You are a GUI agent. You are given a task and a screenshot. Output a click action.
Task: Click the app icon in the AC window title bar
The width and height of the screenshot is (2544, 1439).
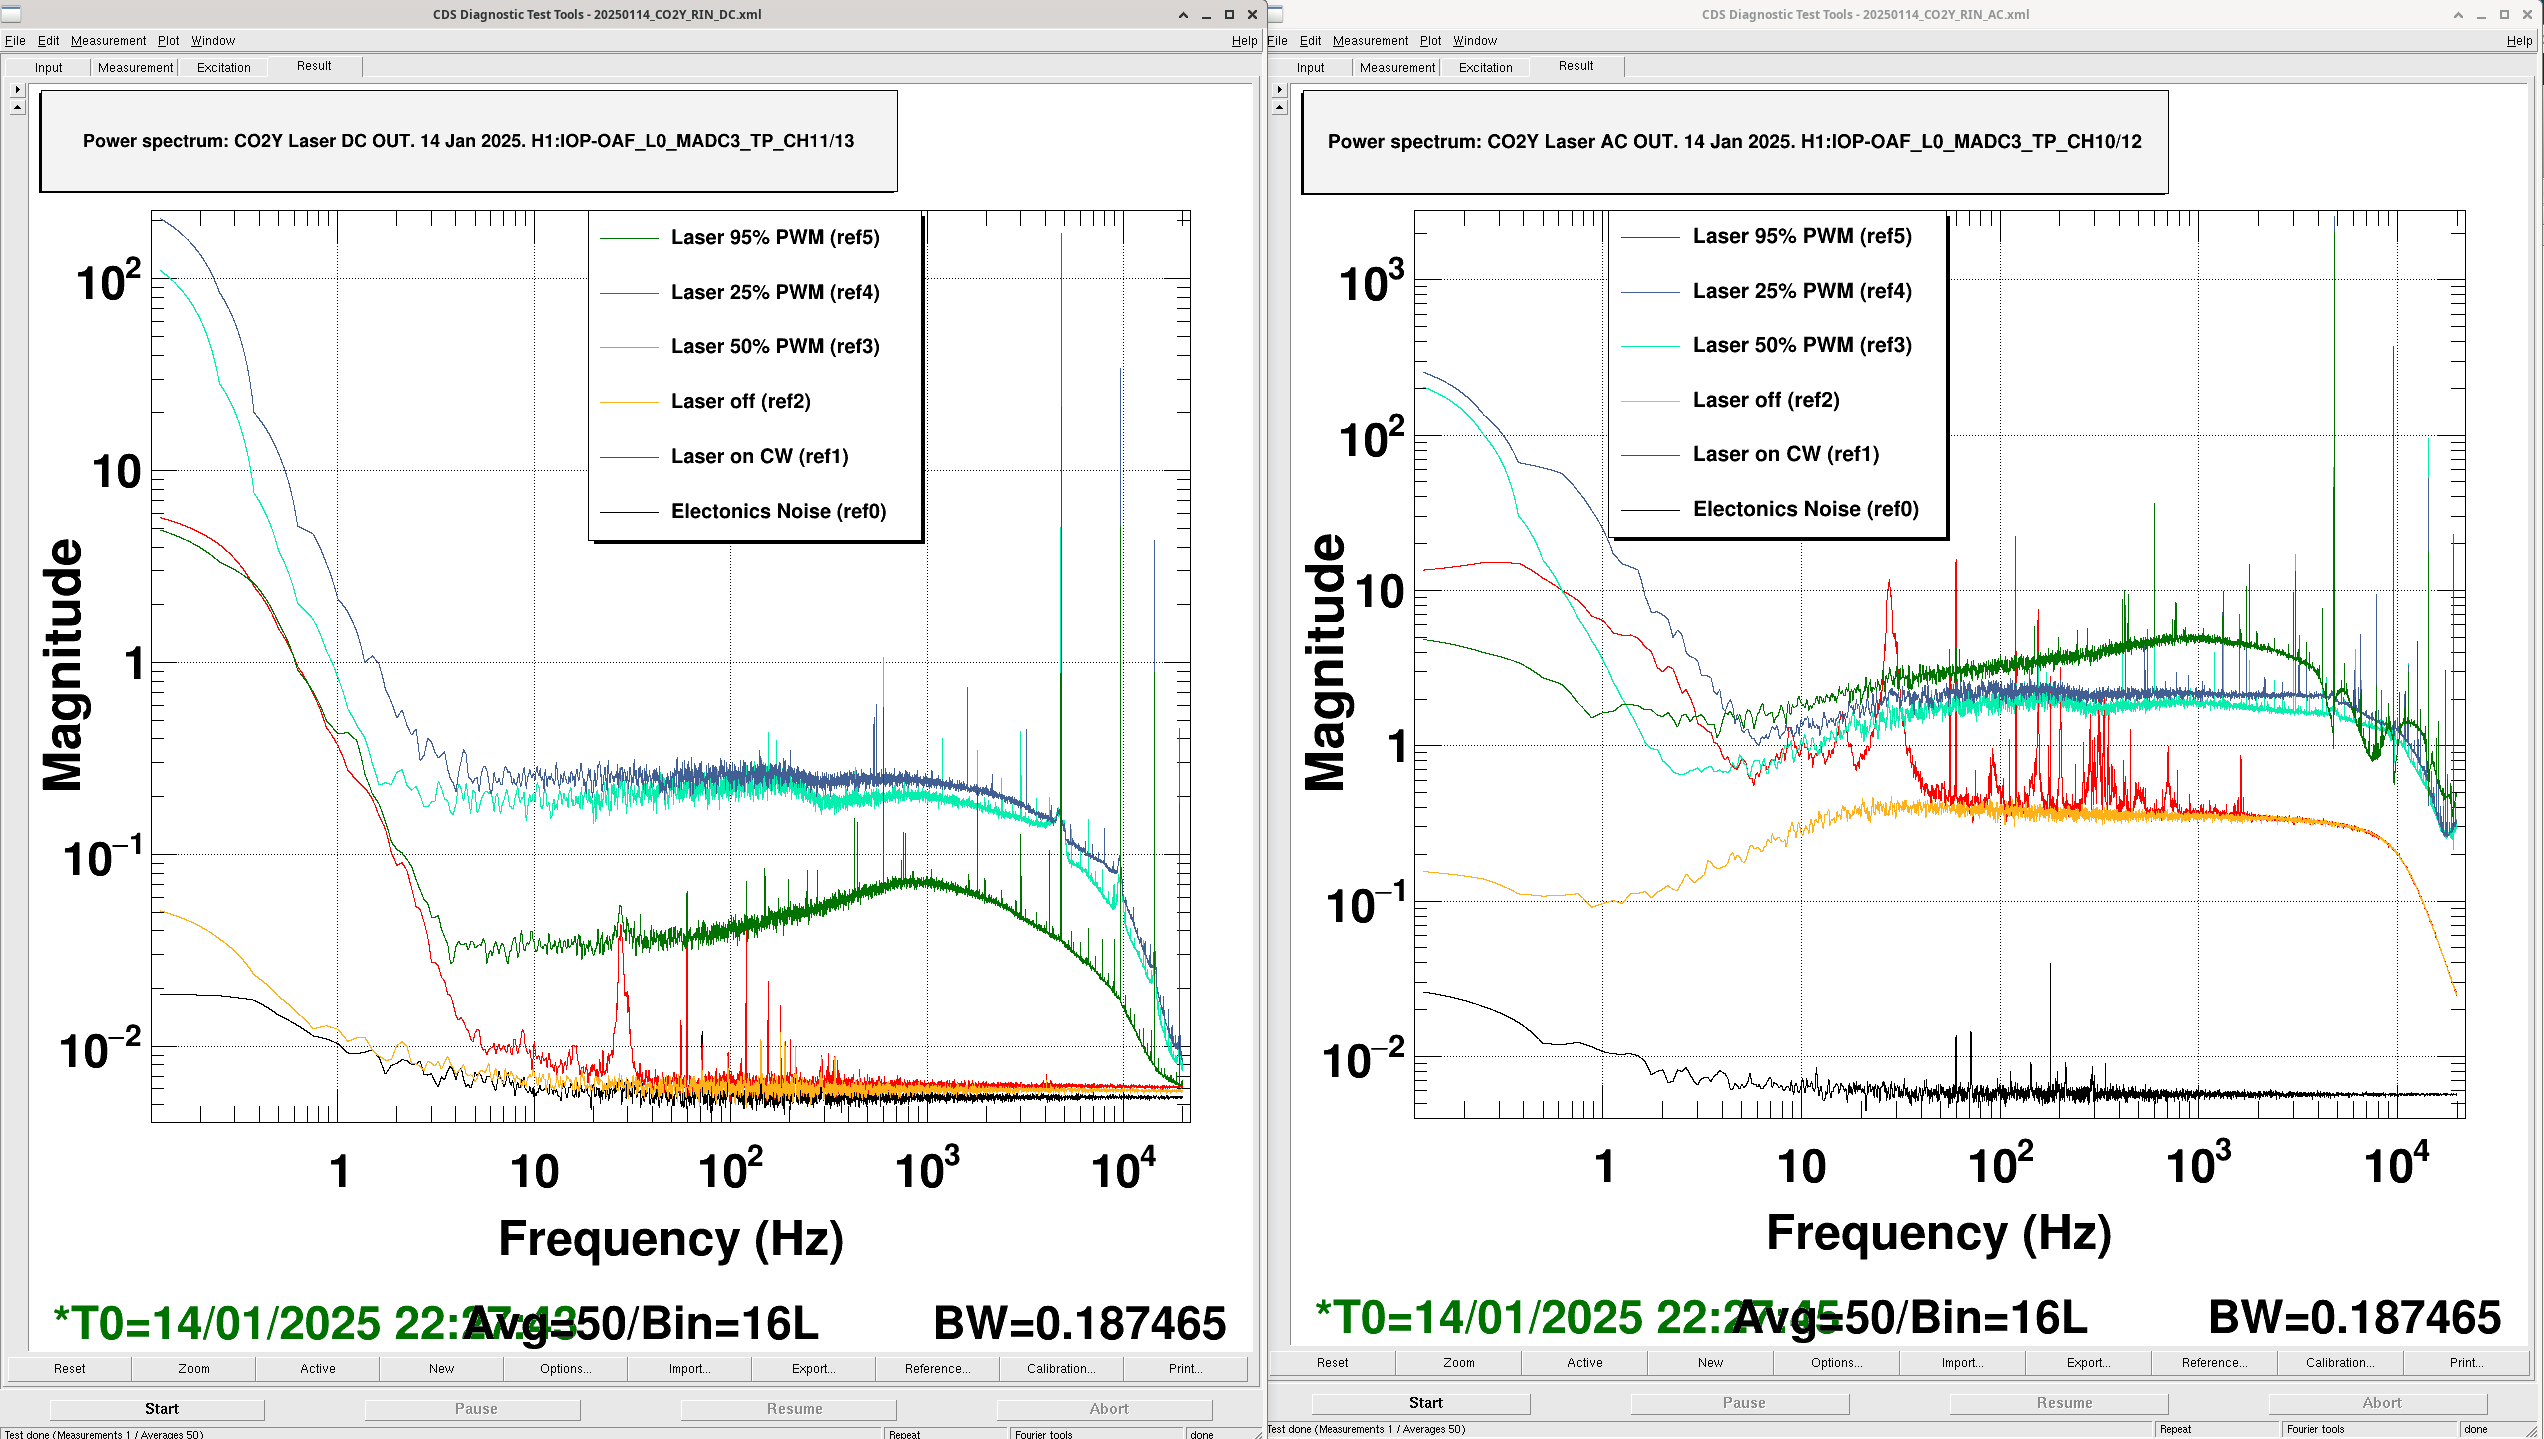pos(1277,14)
